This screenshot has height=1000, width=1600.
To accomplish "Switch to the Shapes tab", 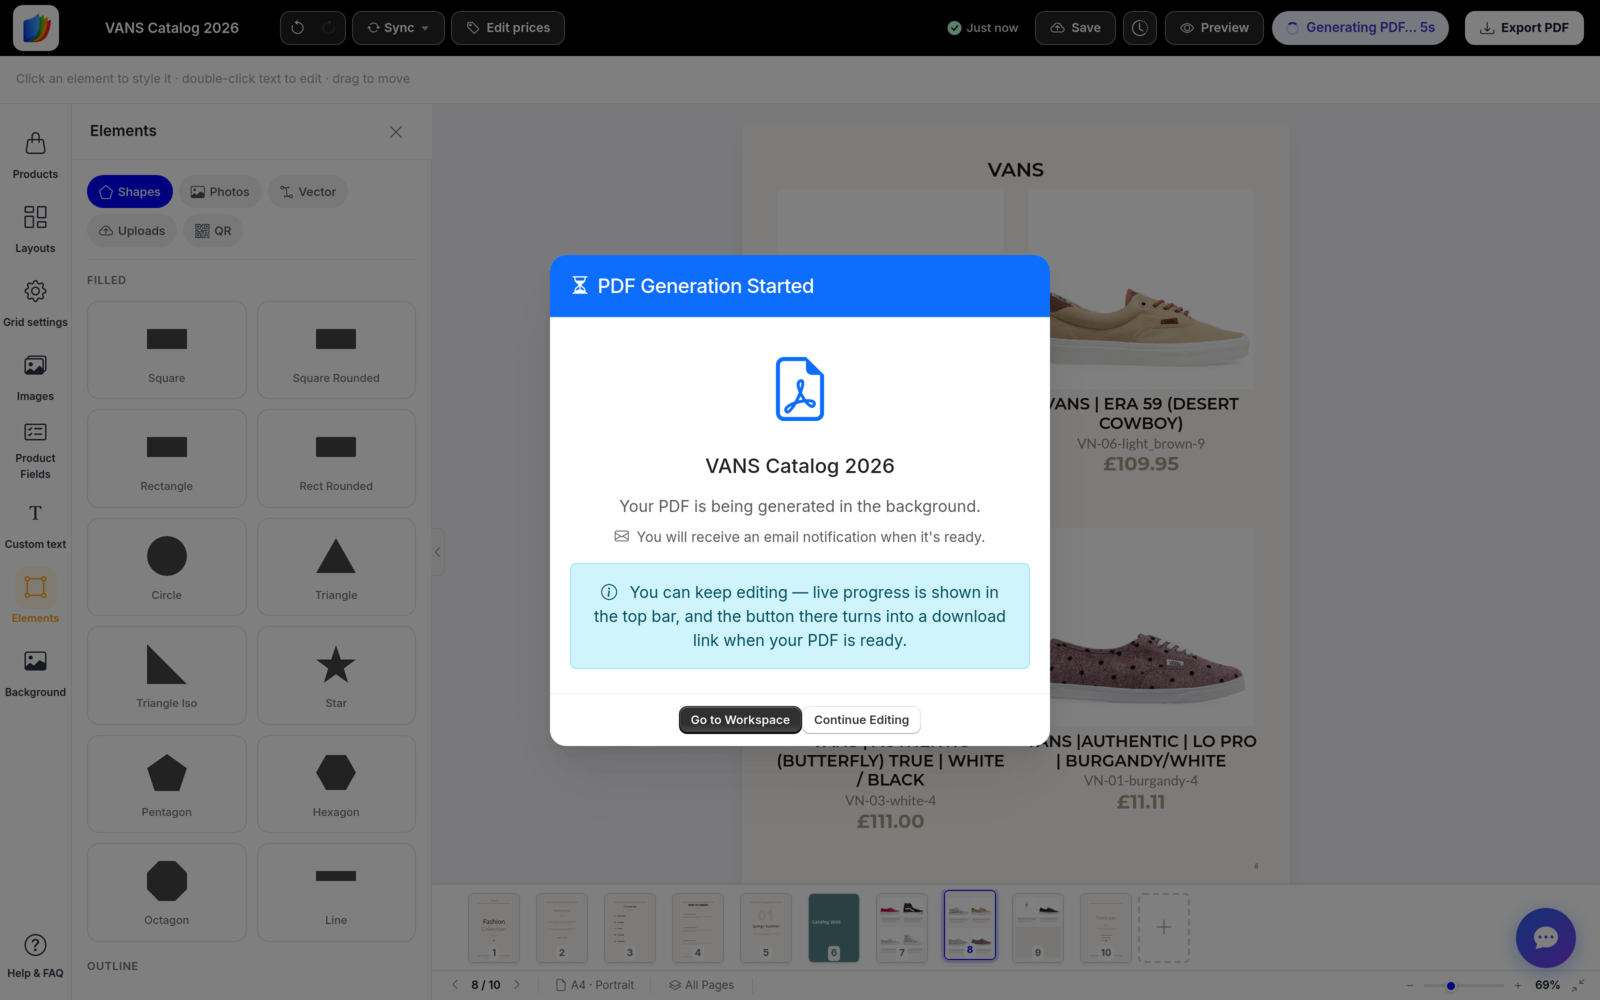I will (x=130, y=192).
